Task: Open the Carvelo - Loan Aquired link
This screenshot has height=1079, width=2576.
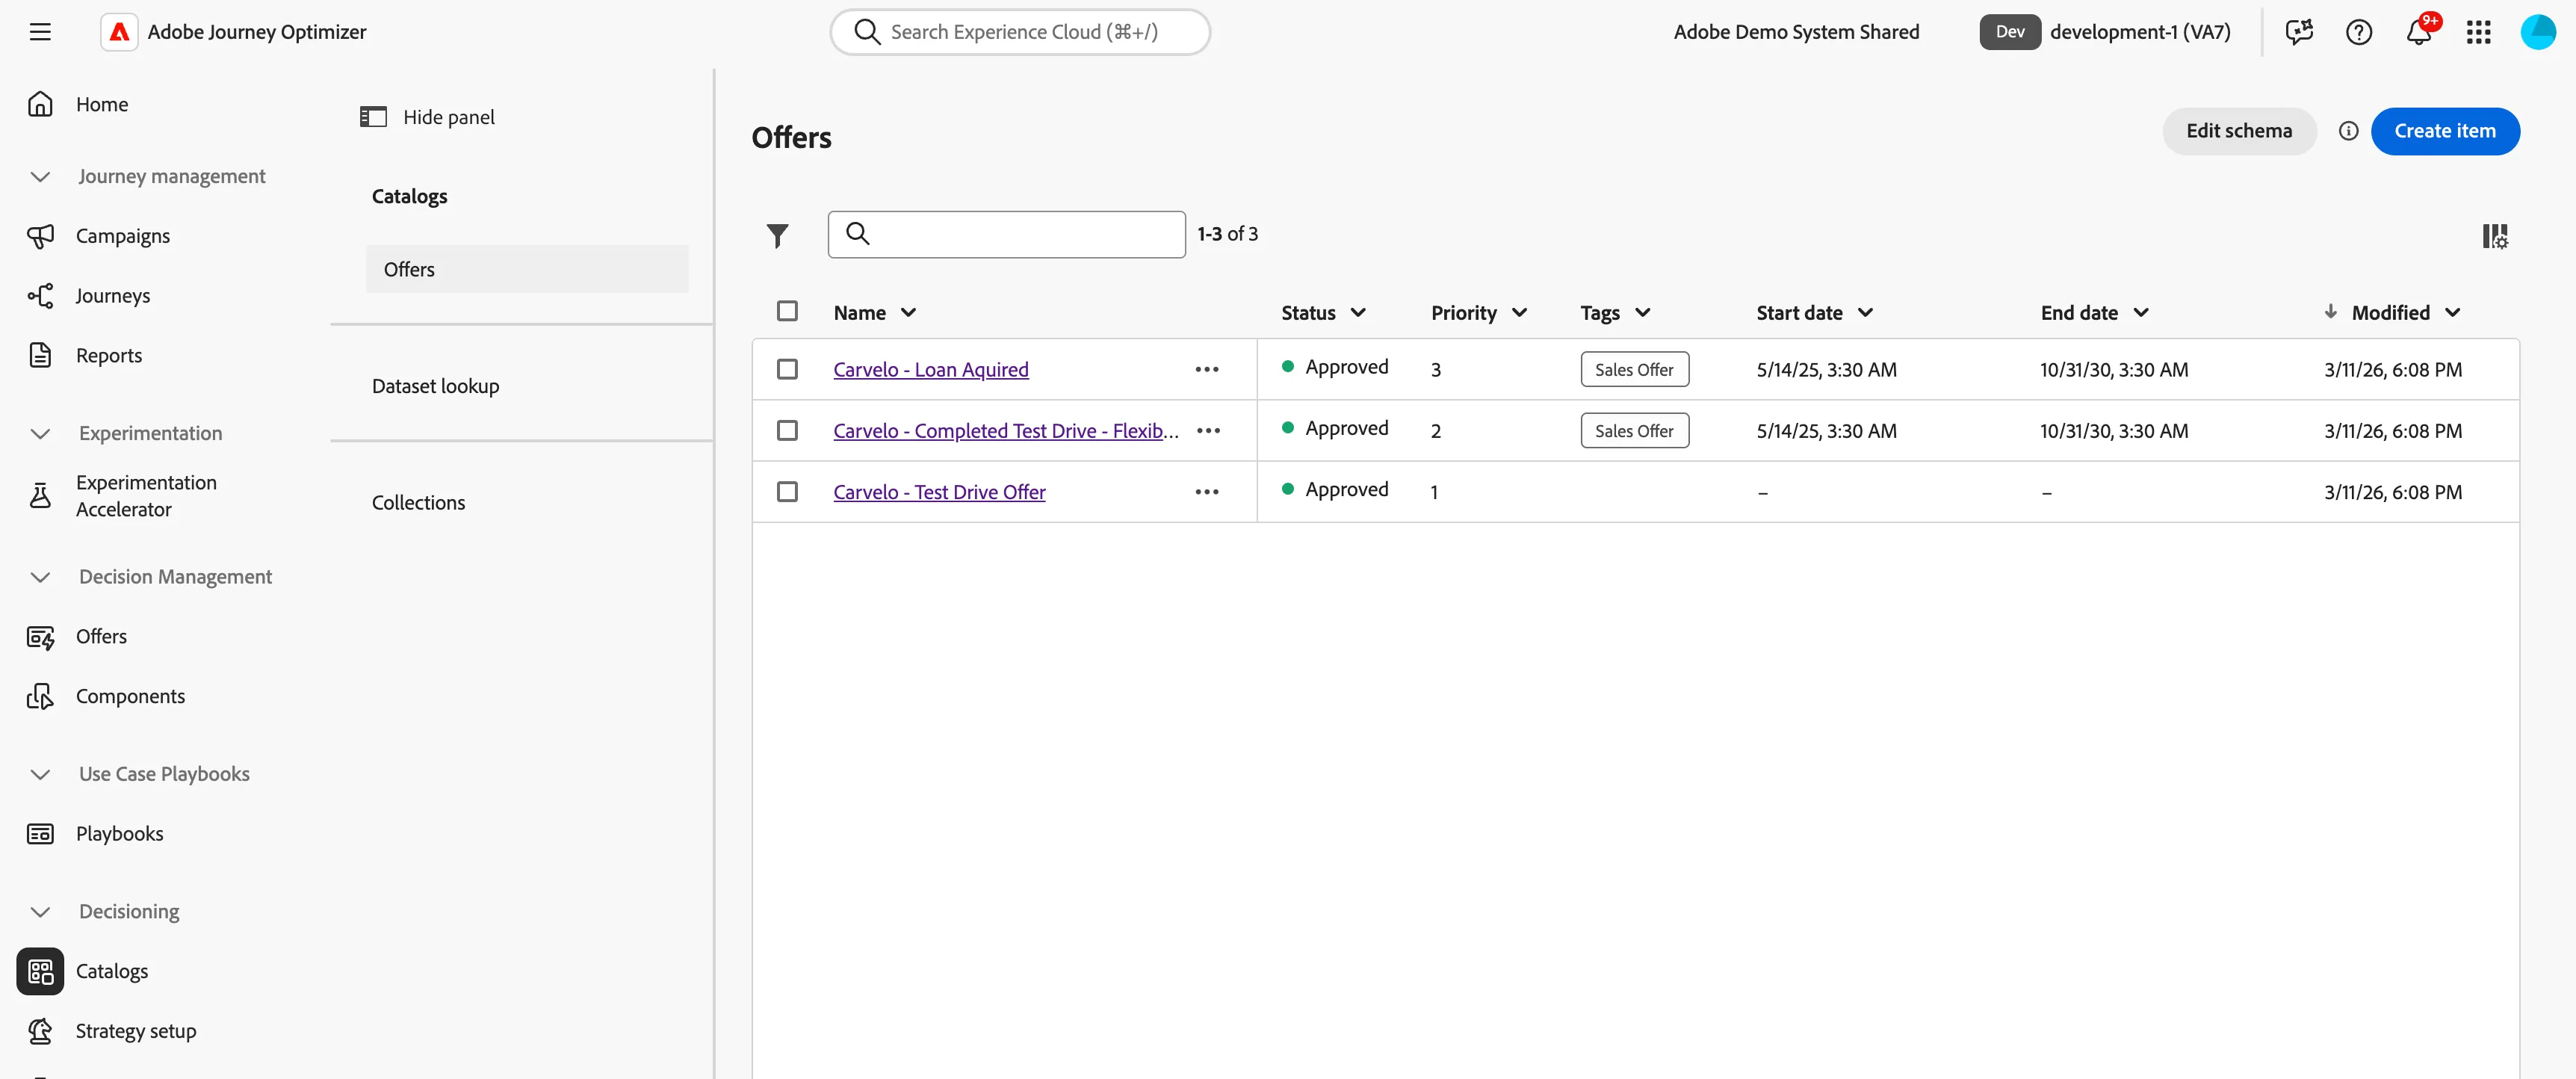Action: (x=930, y=369)
